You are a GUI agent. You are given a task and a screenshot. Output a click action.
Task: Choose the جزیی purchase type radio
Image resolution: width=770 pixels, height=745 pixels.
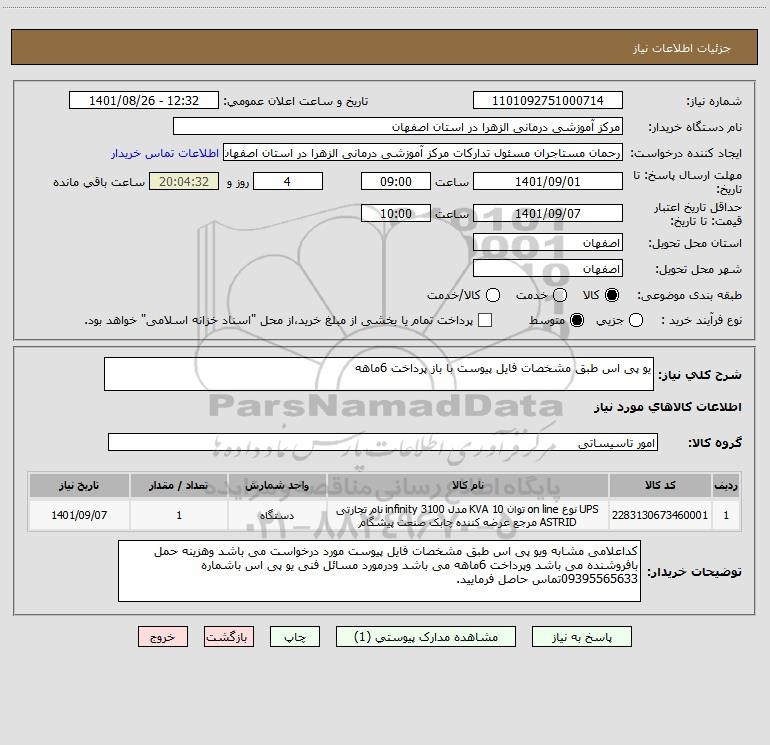tap(636, 320)
